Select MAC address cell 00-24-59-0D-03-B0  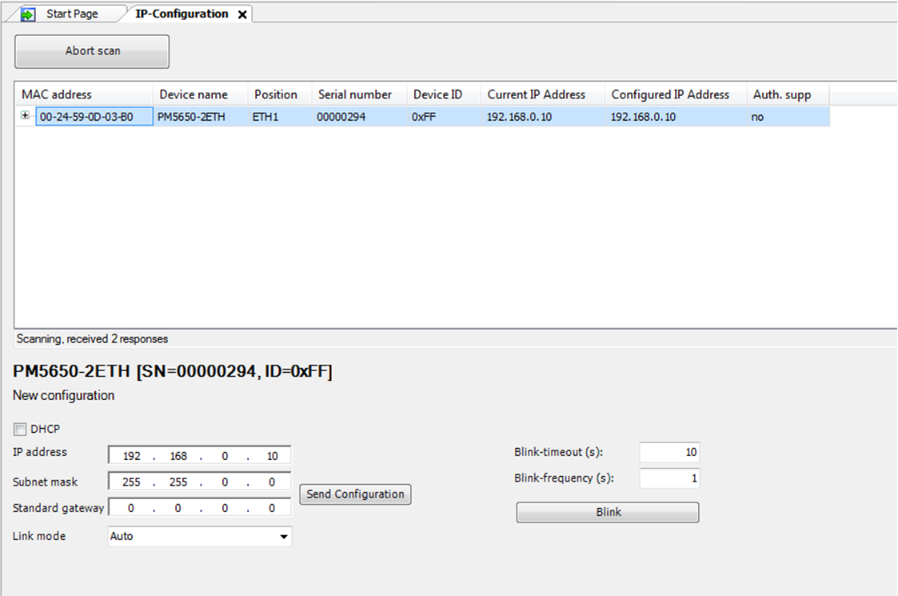point(94,117)
